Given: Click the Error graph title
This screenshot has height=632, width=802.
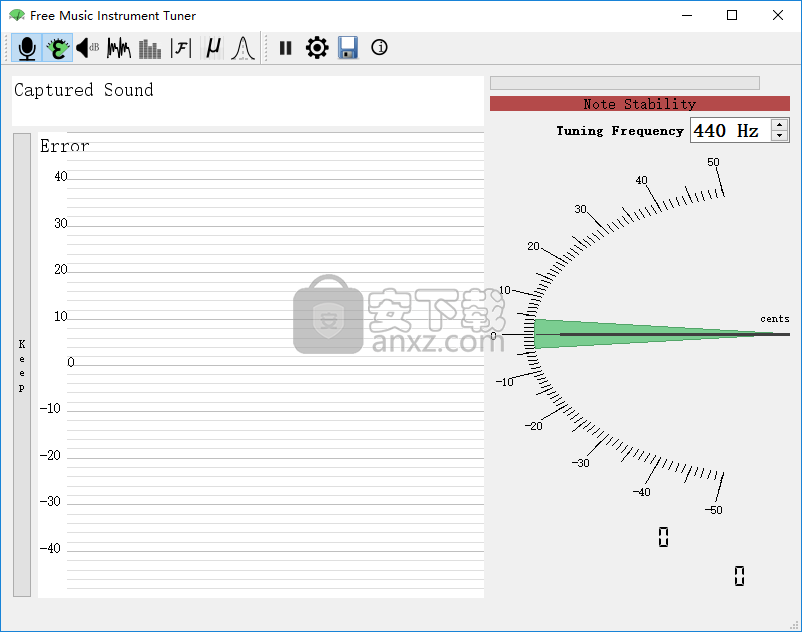Looking at the screenshot, I should 64,146.
